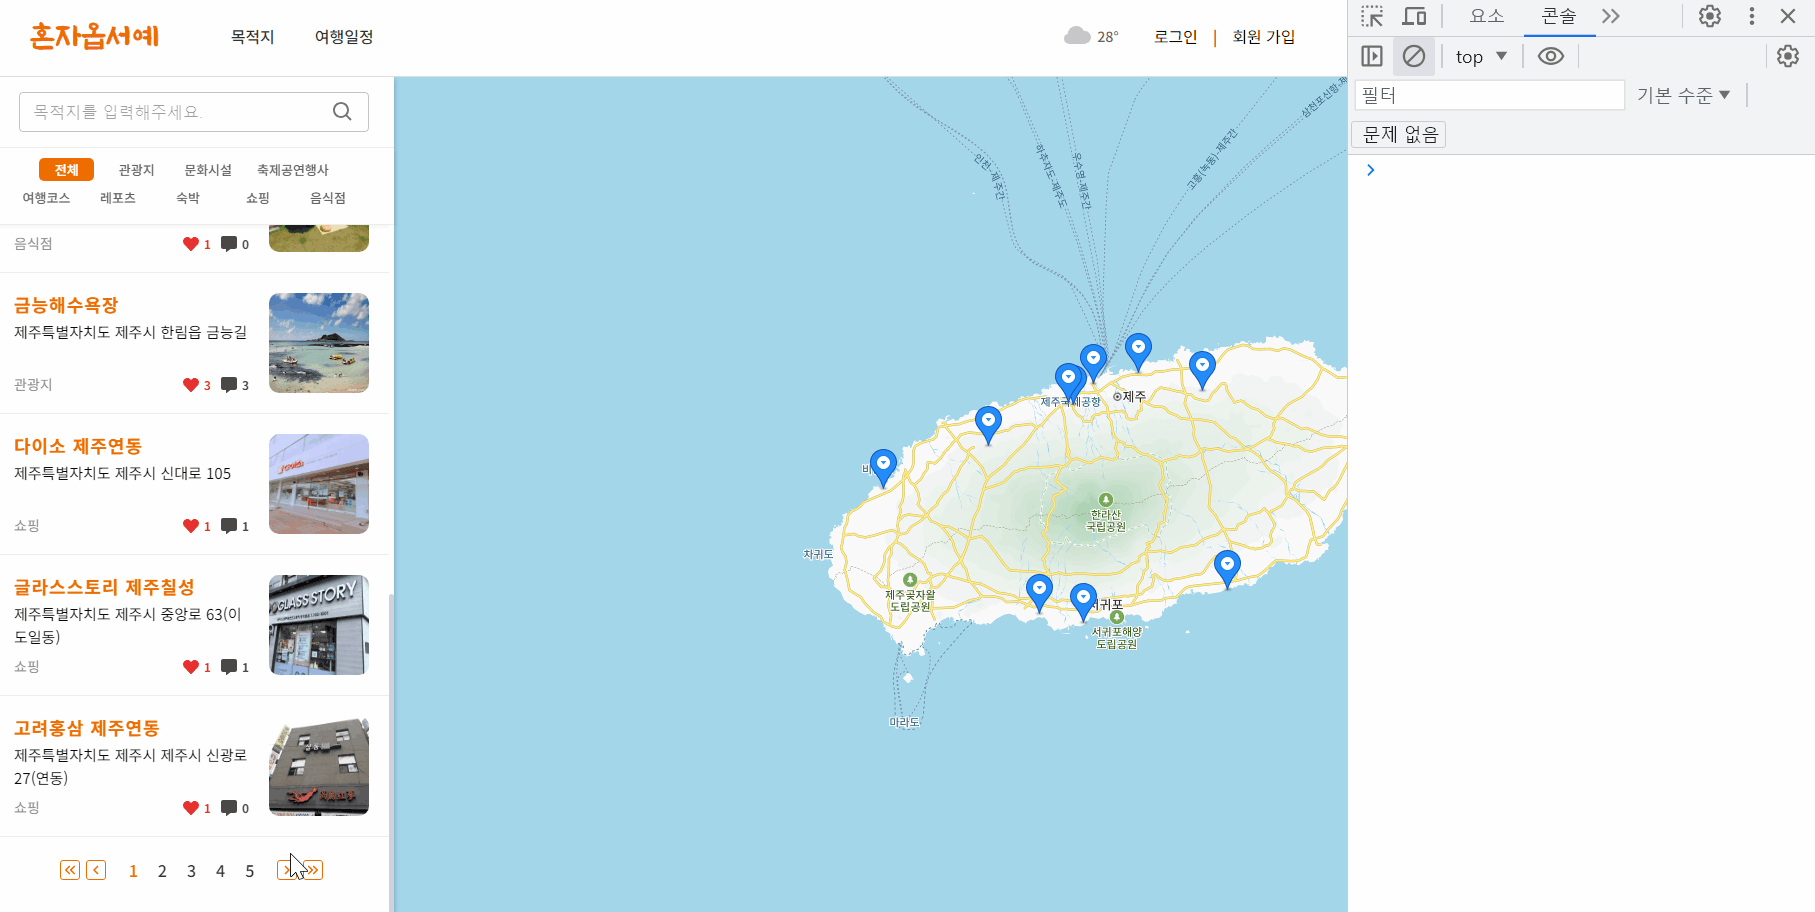Click the 고려홍삼 제주연동 thumbnail
The height and width of the screenshot is (912, 1815).
pyautogui.click(x=319, y=766)
